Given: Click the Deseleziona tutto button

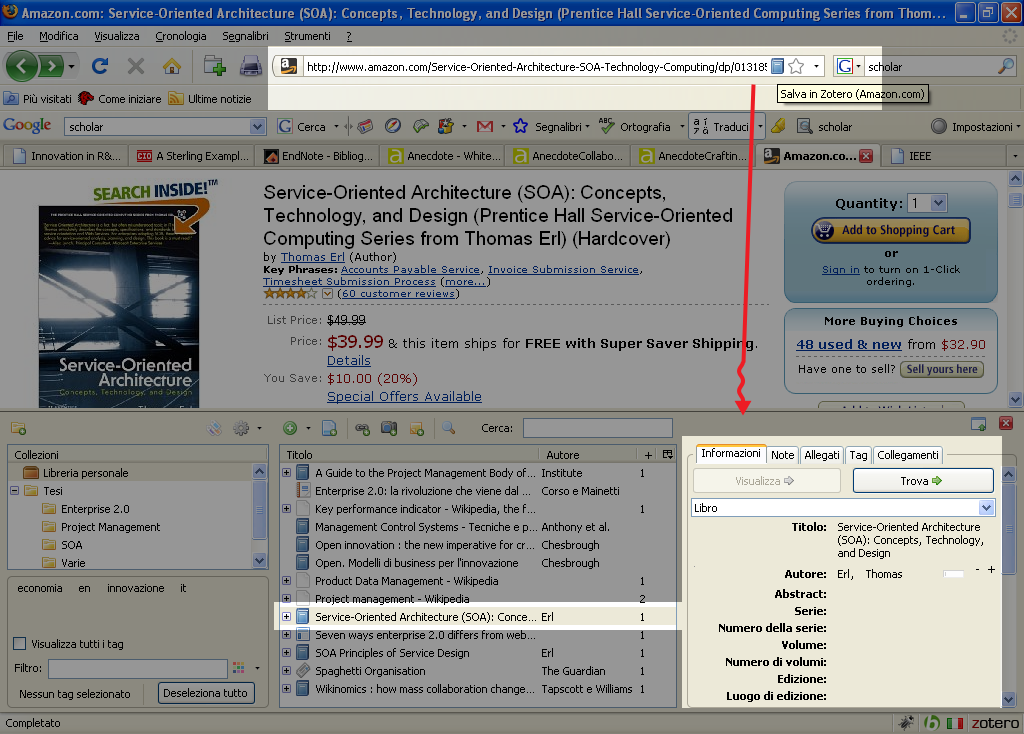Looking at the screenshot, I should 205,693.
